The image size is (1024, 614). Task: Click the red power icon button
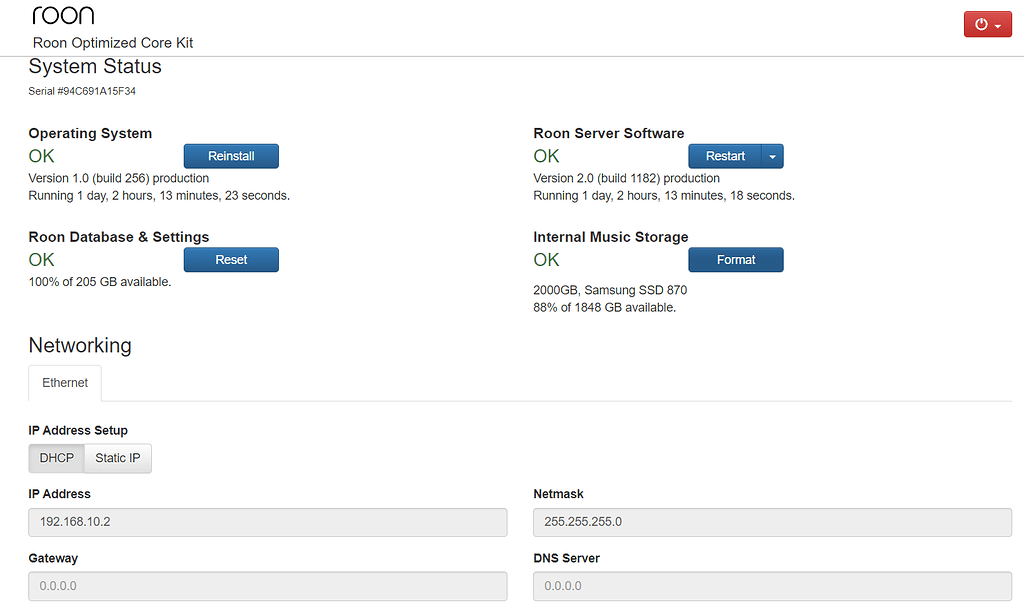981,23
